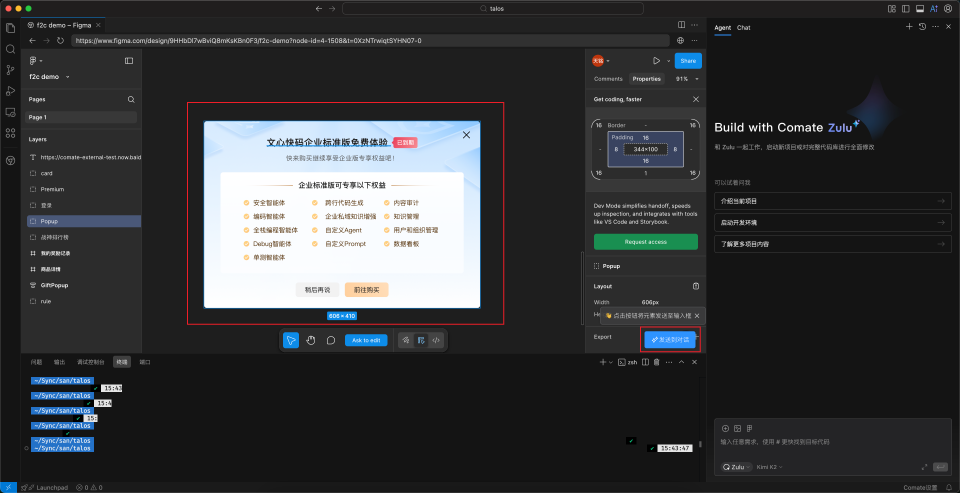Open chat history in the Agent panel
Viewport: 960px width, 493px height.
[921, 27]
